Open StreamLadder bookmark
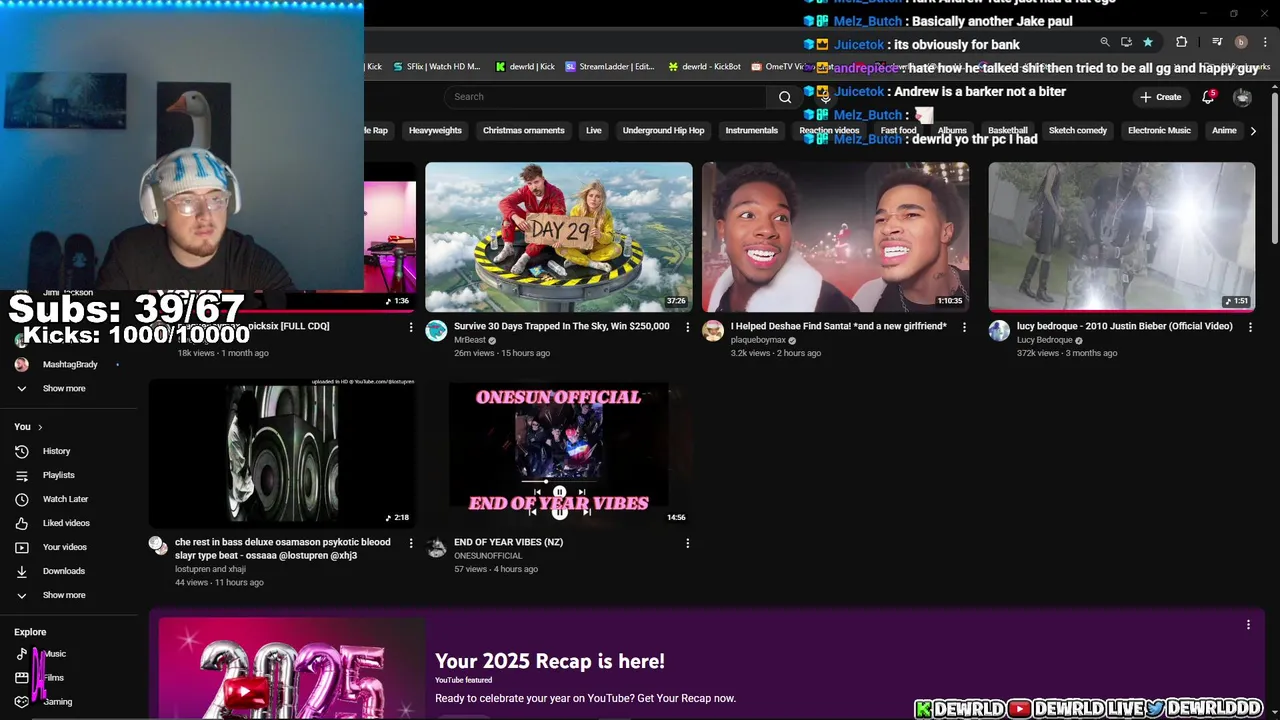This screenshot has width=1280, height=720. 610,67
